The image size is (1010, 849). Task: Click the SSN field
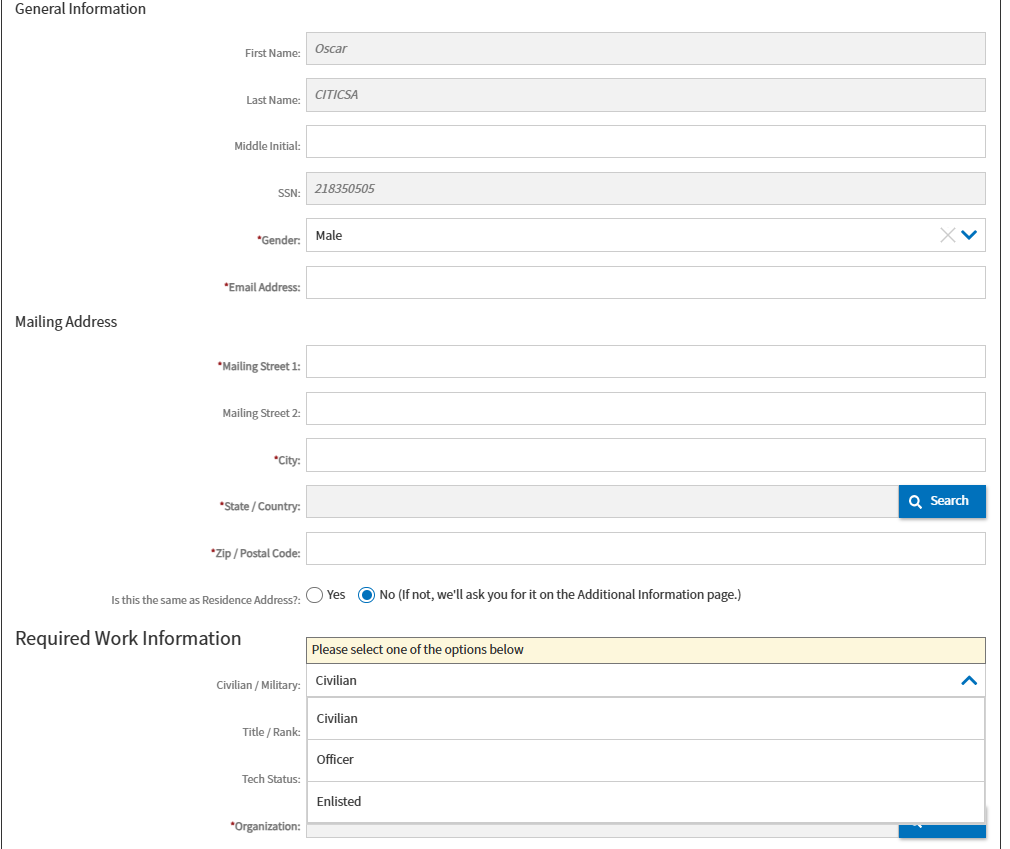coord(645,189)
